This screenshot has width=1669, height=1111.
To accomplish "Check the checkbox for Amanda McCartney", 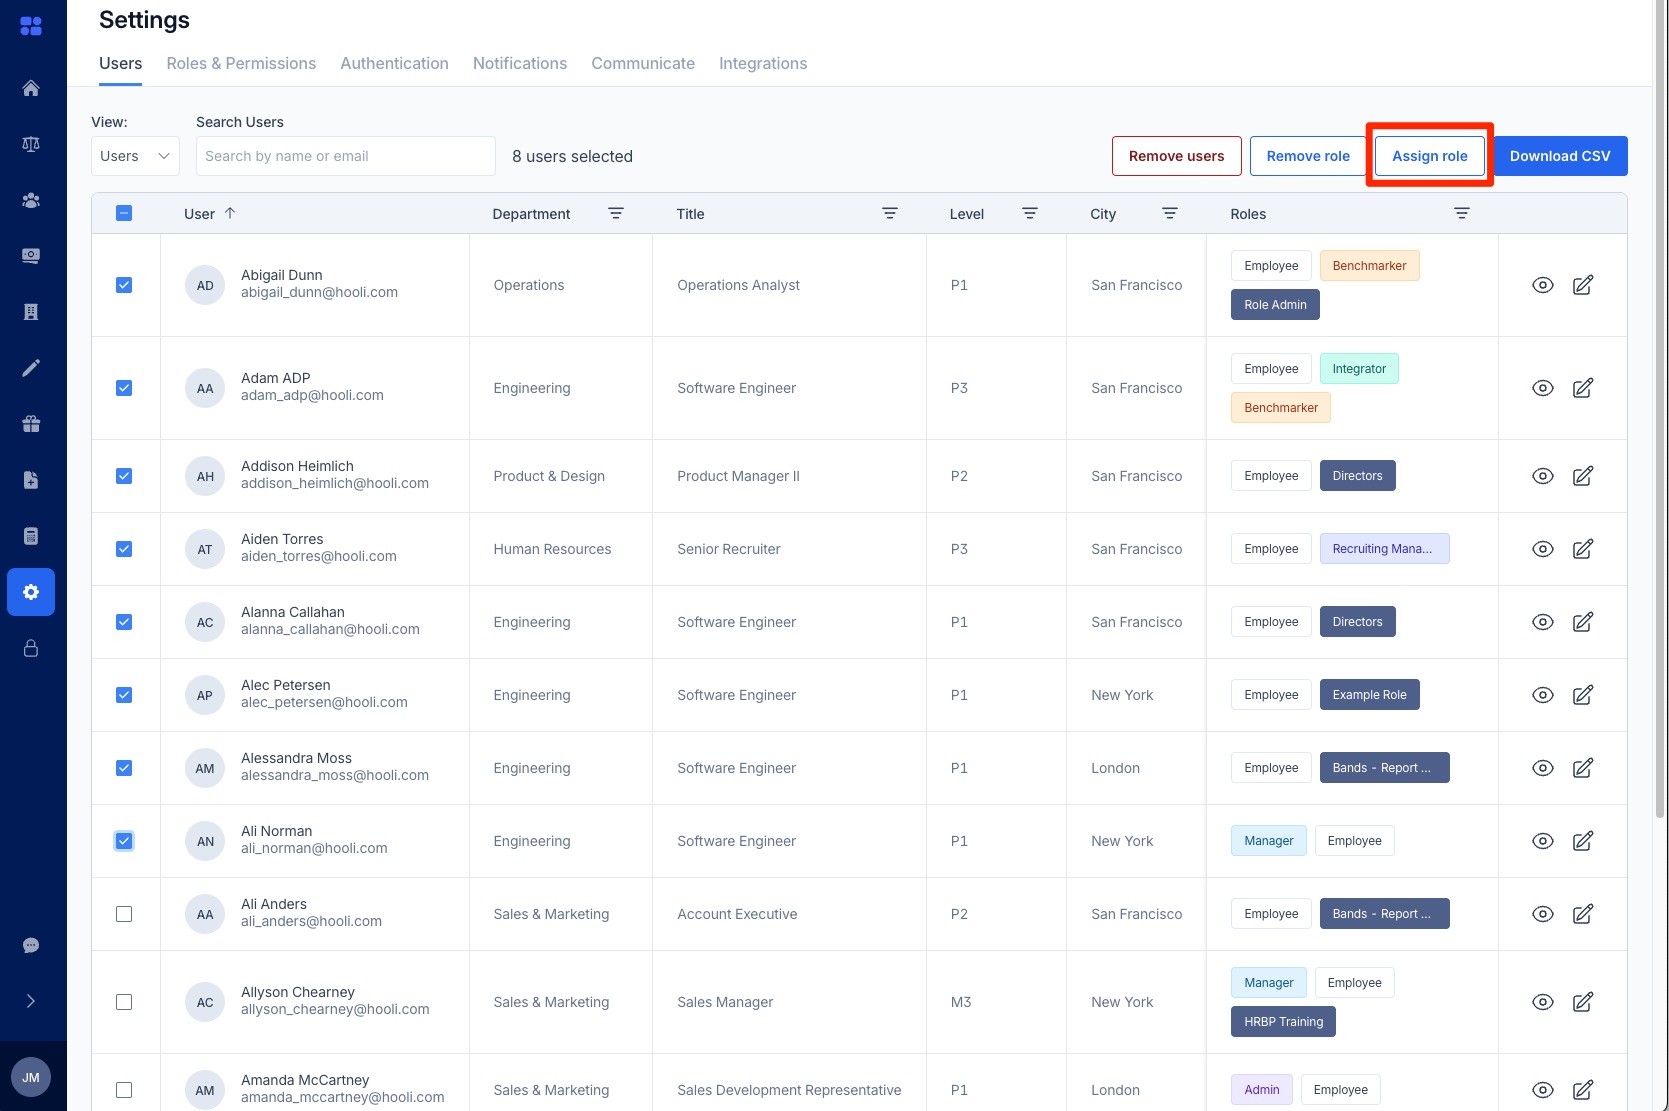I will [124, 1089].
